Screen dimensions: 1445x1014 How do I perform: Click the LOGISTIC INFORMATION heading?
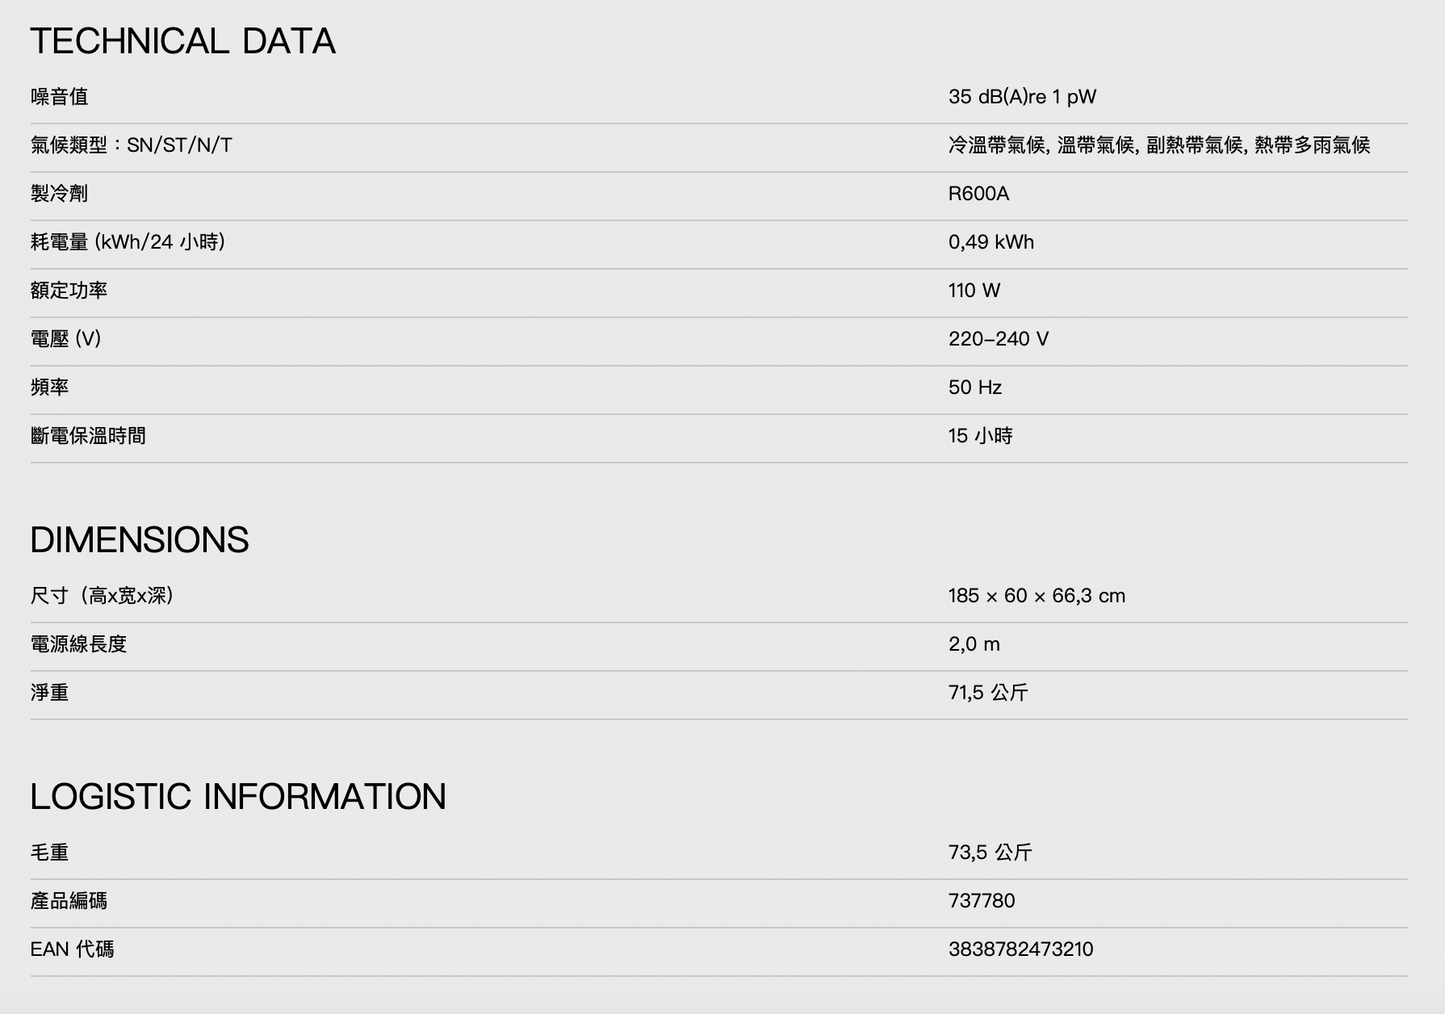[x=238, y=797]
